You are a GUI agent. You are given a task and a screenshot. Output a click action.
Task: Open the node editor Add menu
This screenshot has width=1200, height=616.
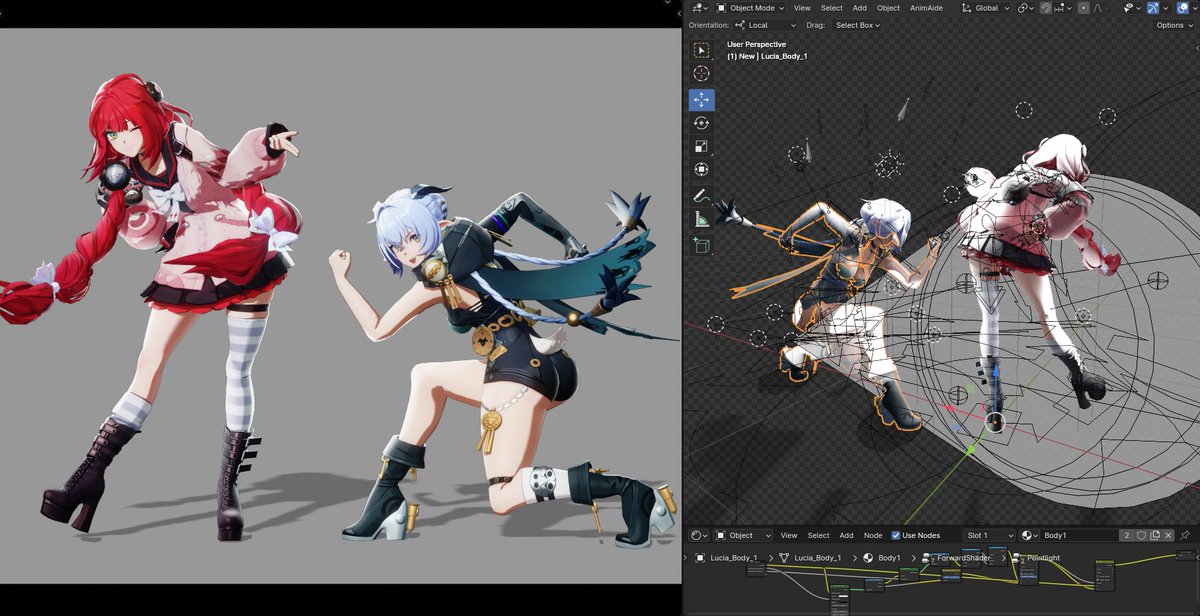847,535
